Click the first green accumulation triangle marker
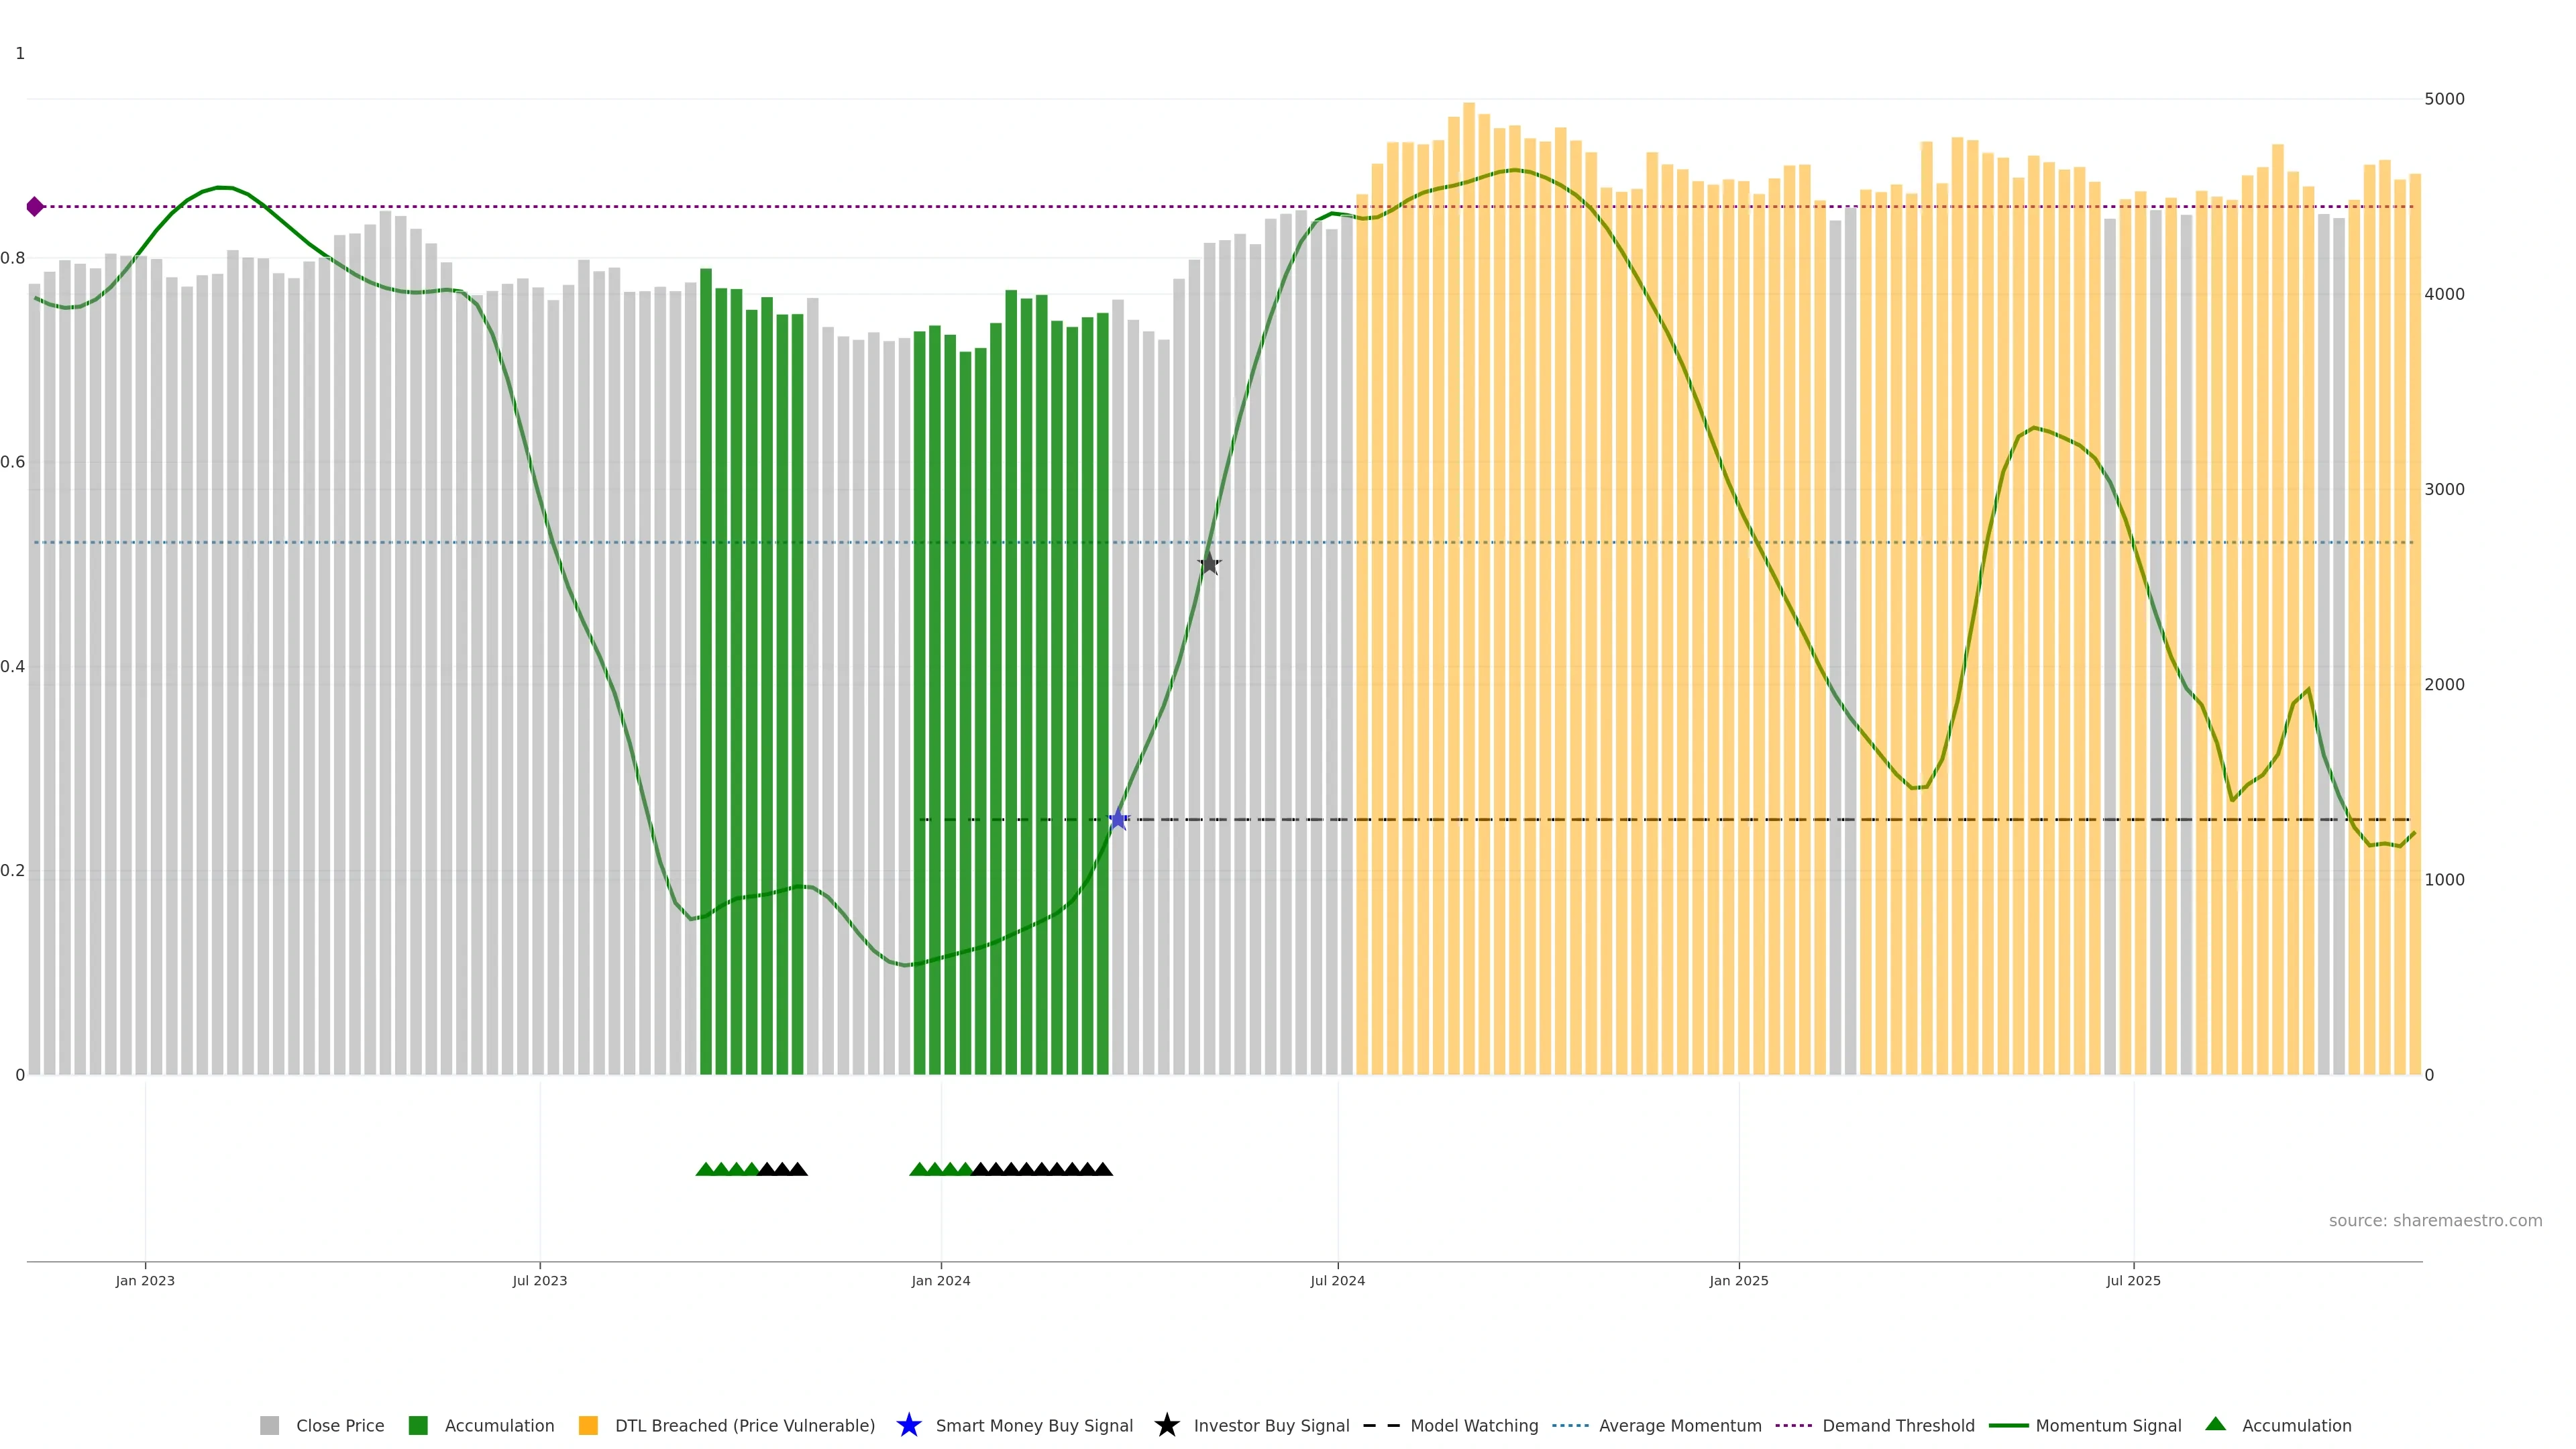 [705, 1169]
